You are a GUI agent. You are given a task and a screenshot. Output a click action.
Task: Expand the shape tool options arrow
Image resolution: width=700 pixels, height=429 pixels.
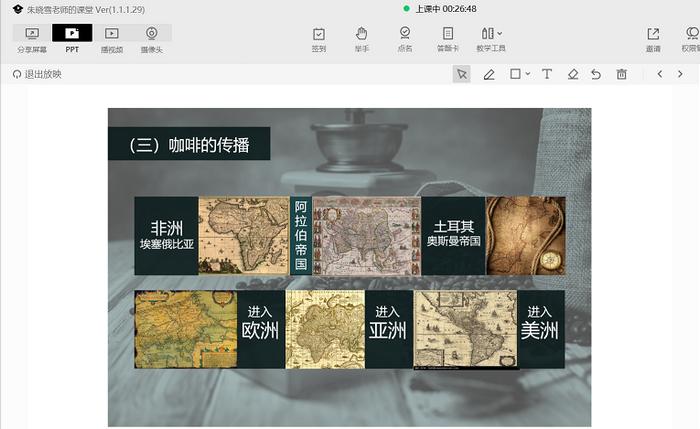528,74
